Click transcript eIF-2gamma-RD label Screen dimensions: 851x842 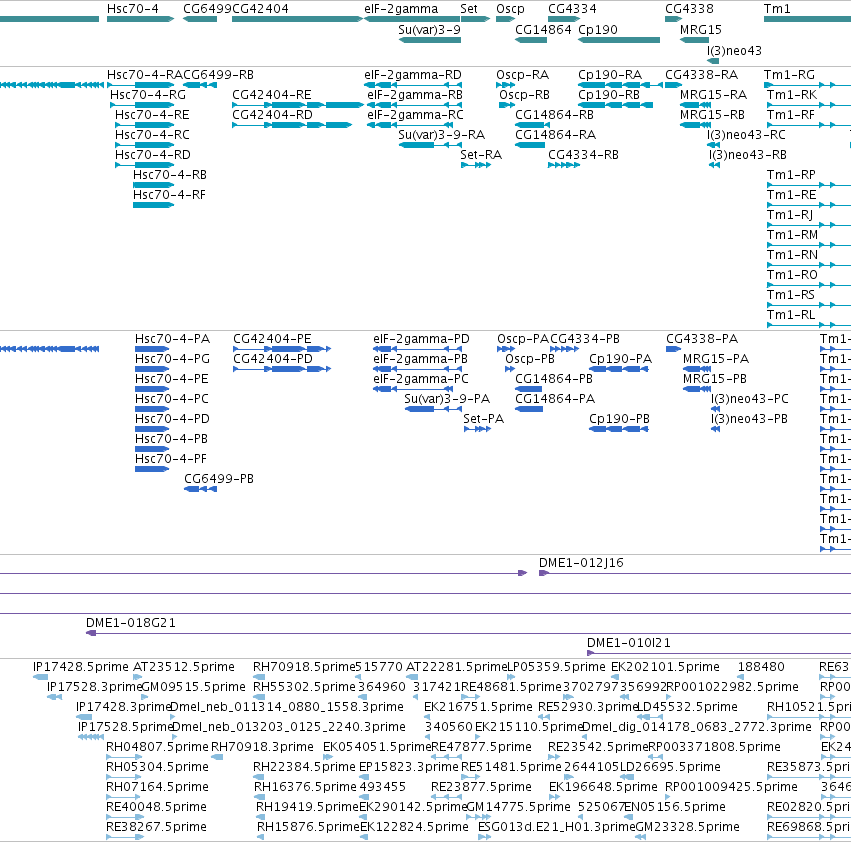pyautogui.click(x=413, y=75)
